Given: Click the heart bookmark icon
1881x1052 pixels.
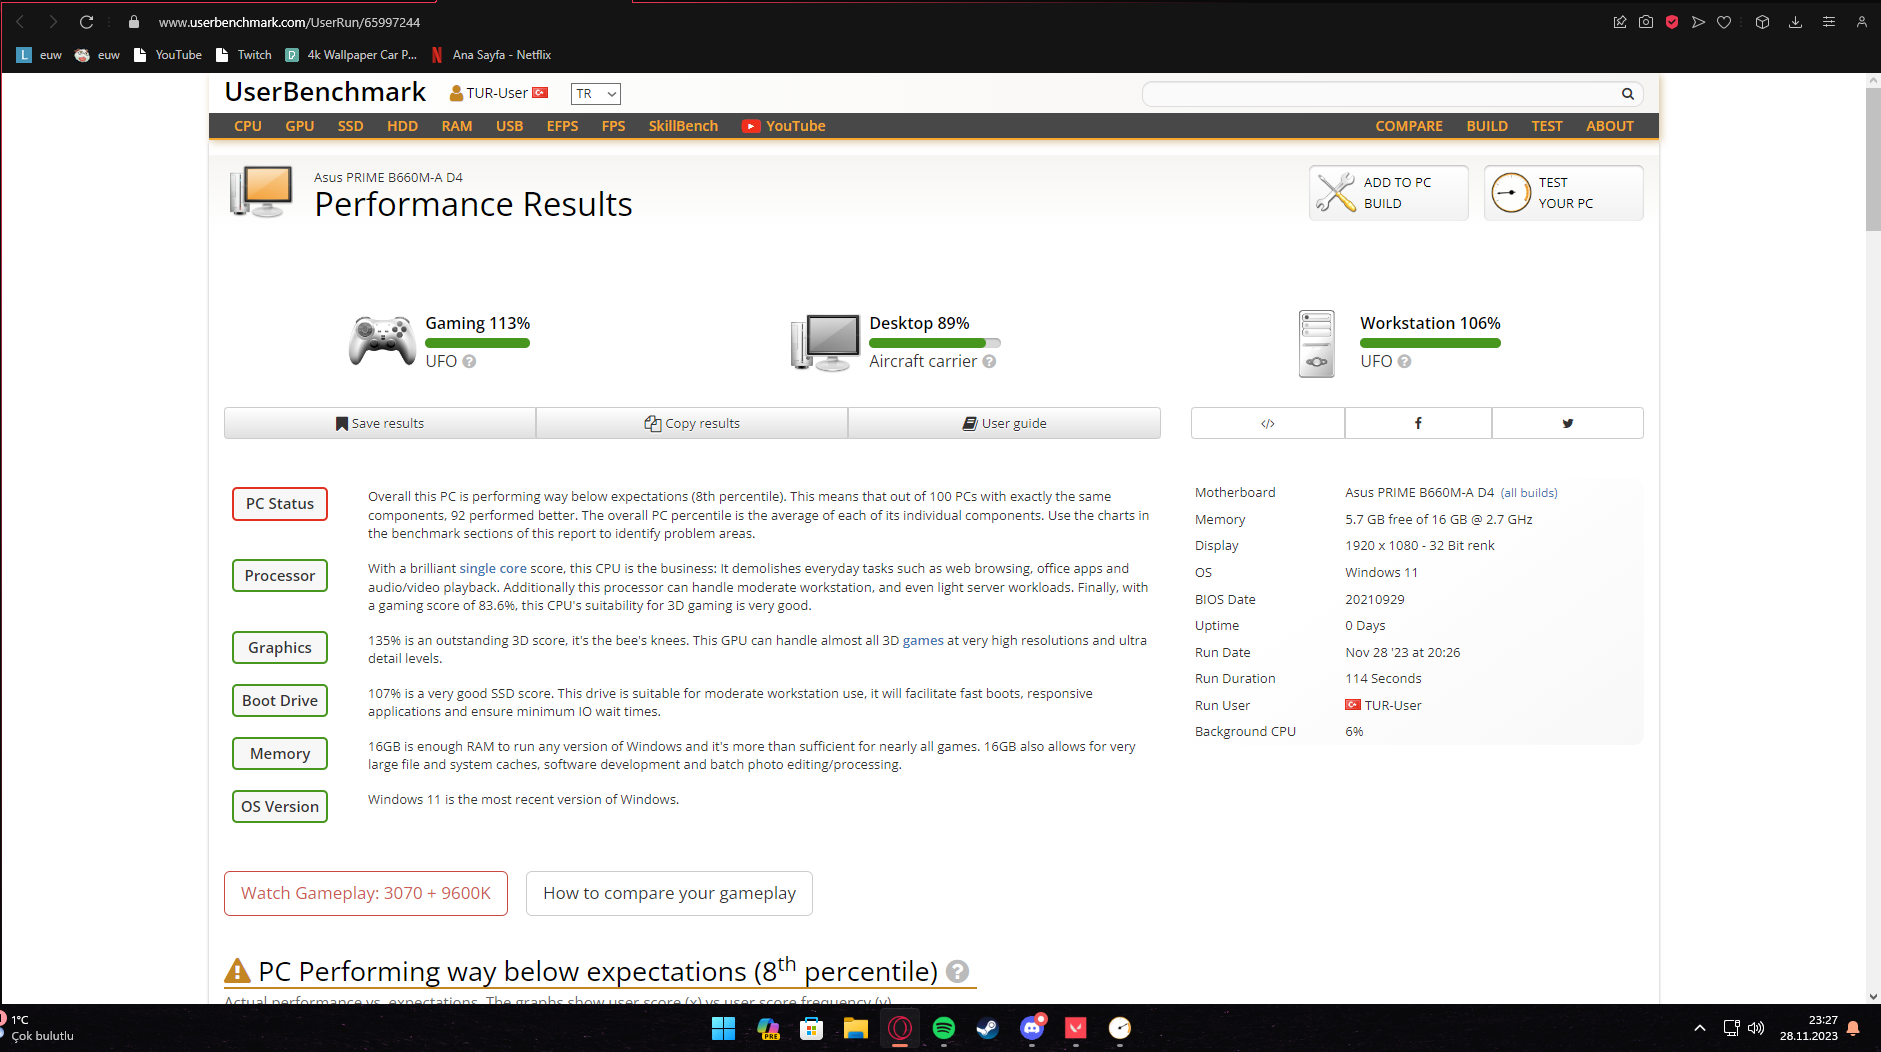Looking at the screenshot, I should pos(1724,22).
